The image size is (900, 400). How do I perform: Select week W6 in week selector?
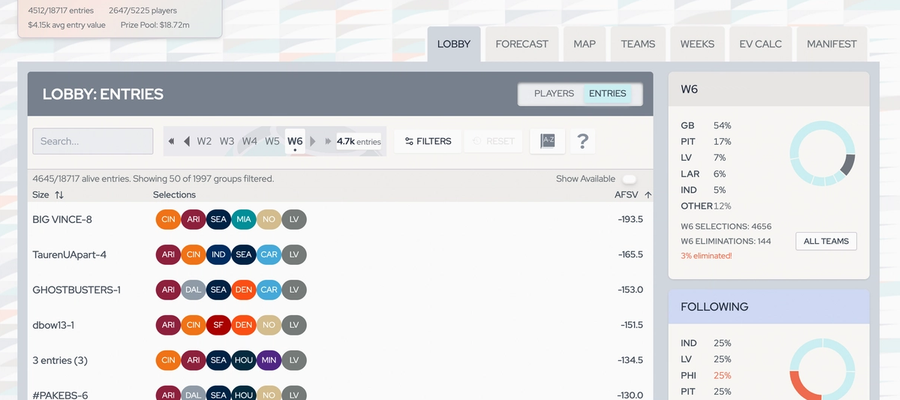295,141
